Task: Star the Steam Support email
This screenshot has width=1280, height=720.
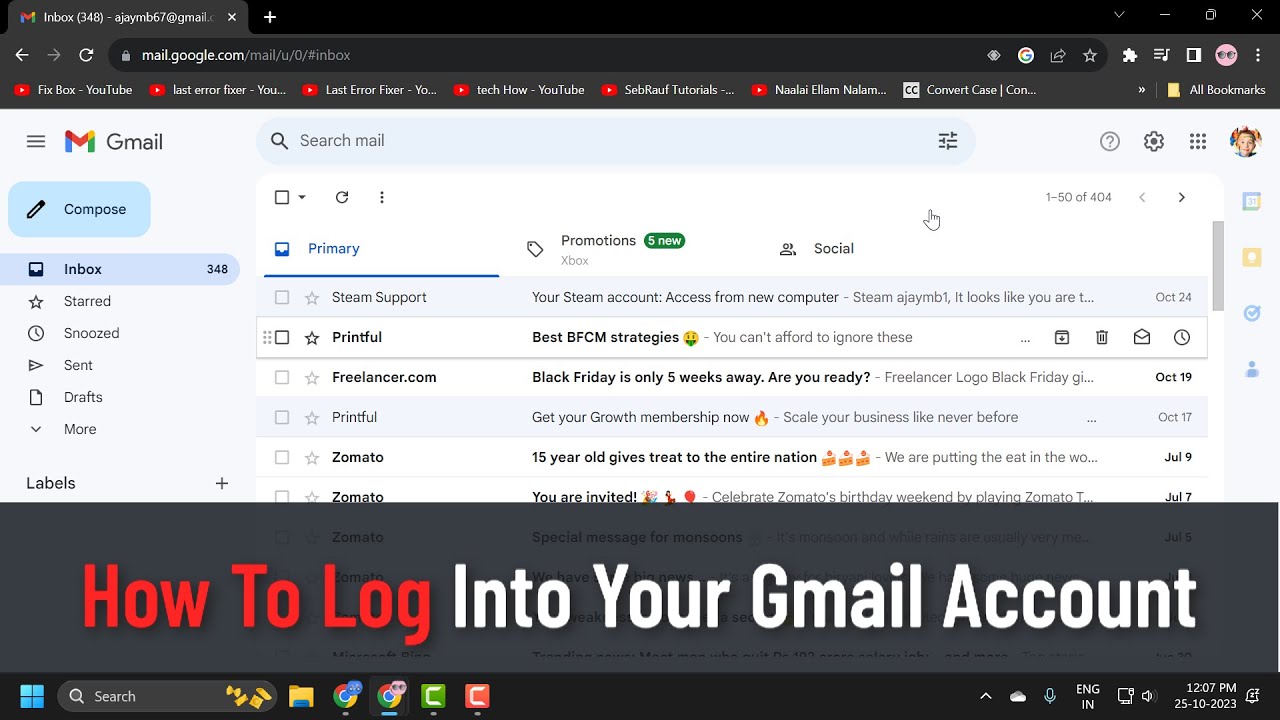Action: point(312,297)
